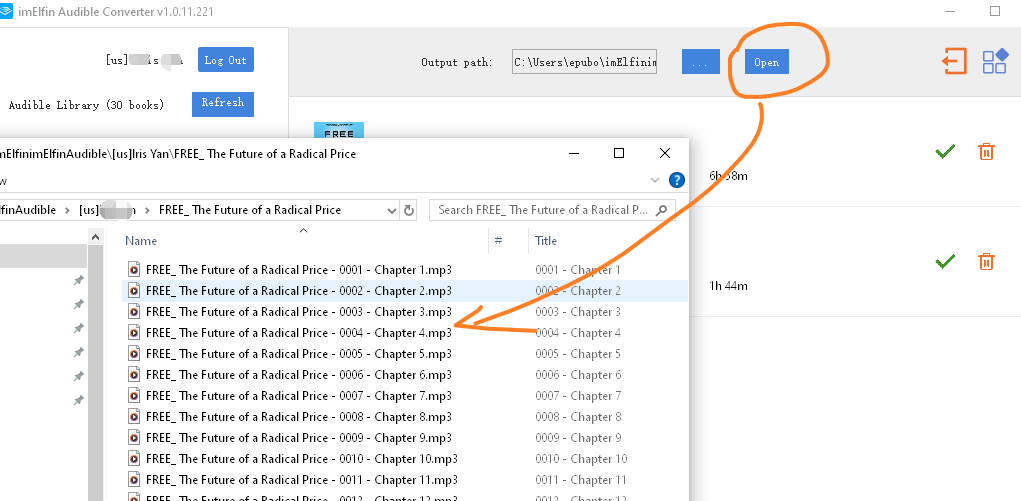1021x501 pixels.
Task: Click the Chapter 3.mp3 file icon
Action: click(x=133, y=311)
